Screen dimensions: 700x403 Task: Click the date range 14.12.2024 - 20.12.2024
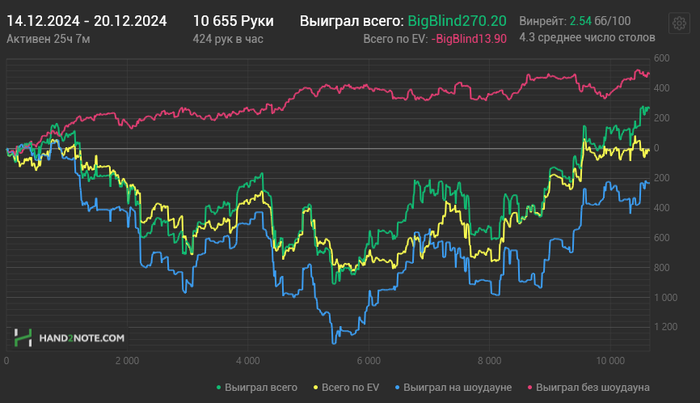87,21
